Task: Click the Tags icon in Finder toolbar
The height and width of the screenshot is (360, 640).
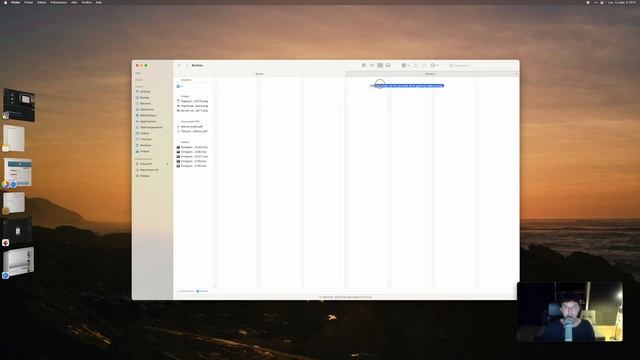Action: pos(424,65)
